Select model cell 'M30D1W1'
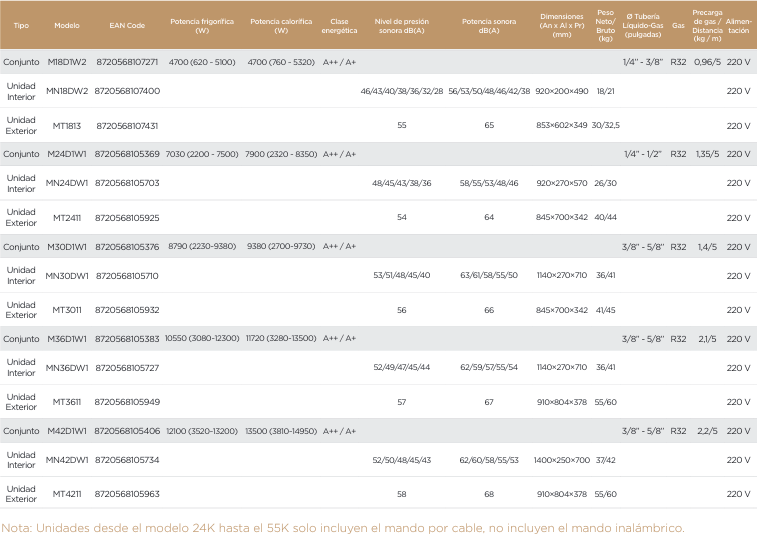This screenshot has height=544, width=757. (x=67, y=247)
